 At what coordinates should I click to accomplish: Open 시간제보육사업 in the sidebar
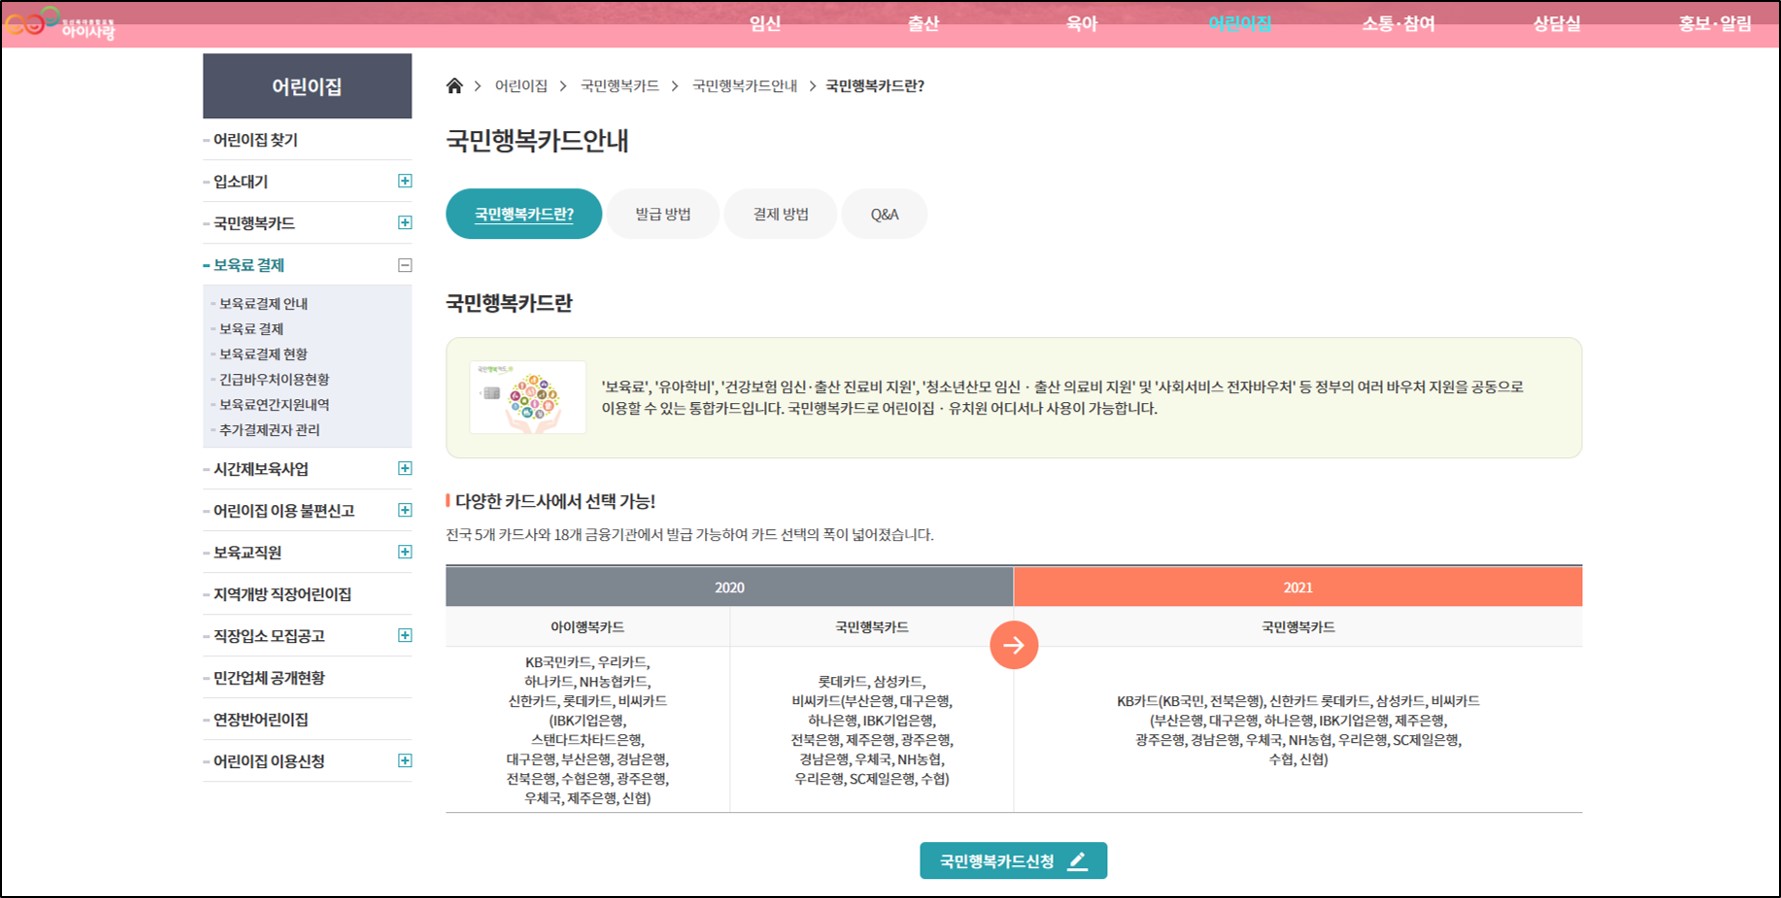click(x=261, y=469)
